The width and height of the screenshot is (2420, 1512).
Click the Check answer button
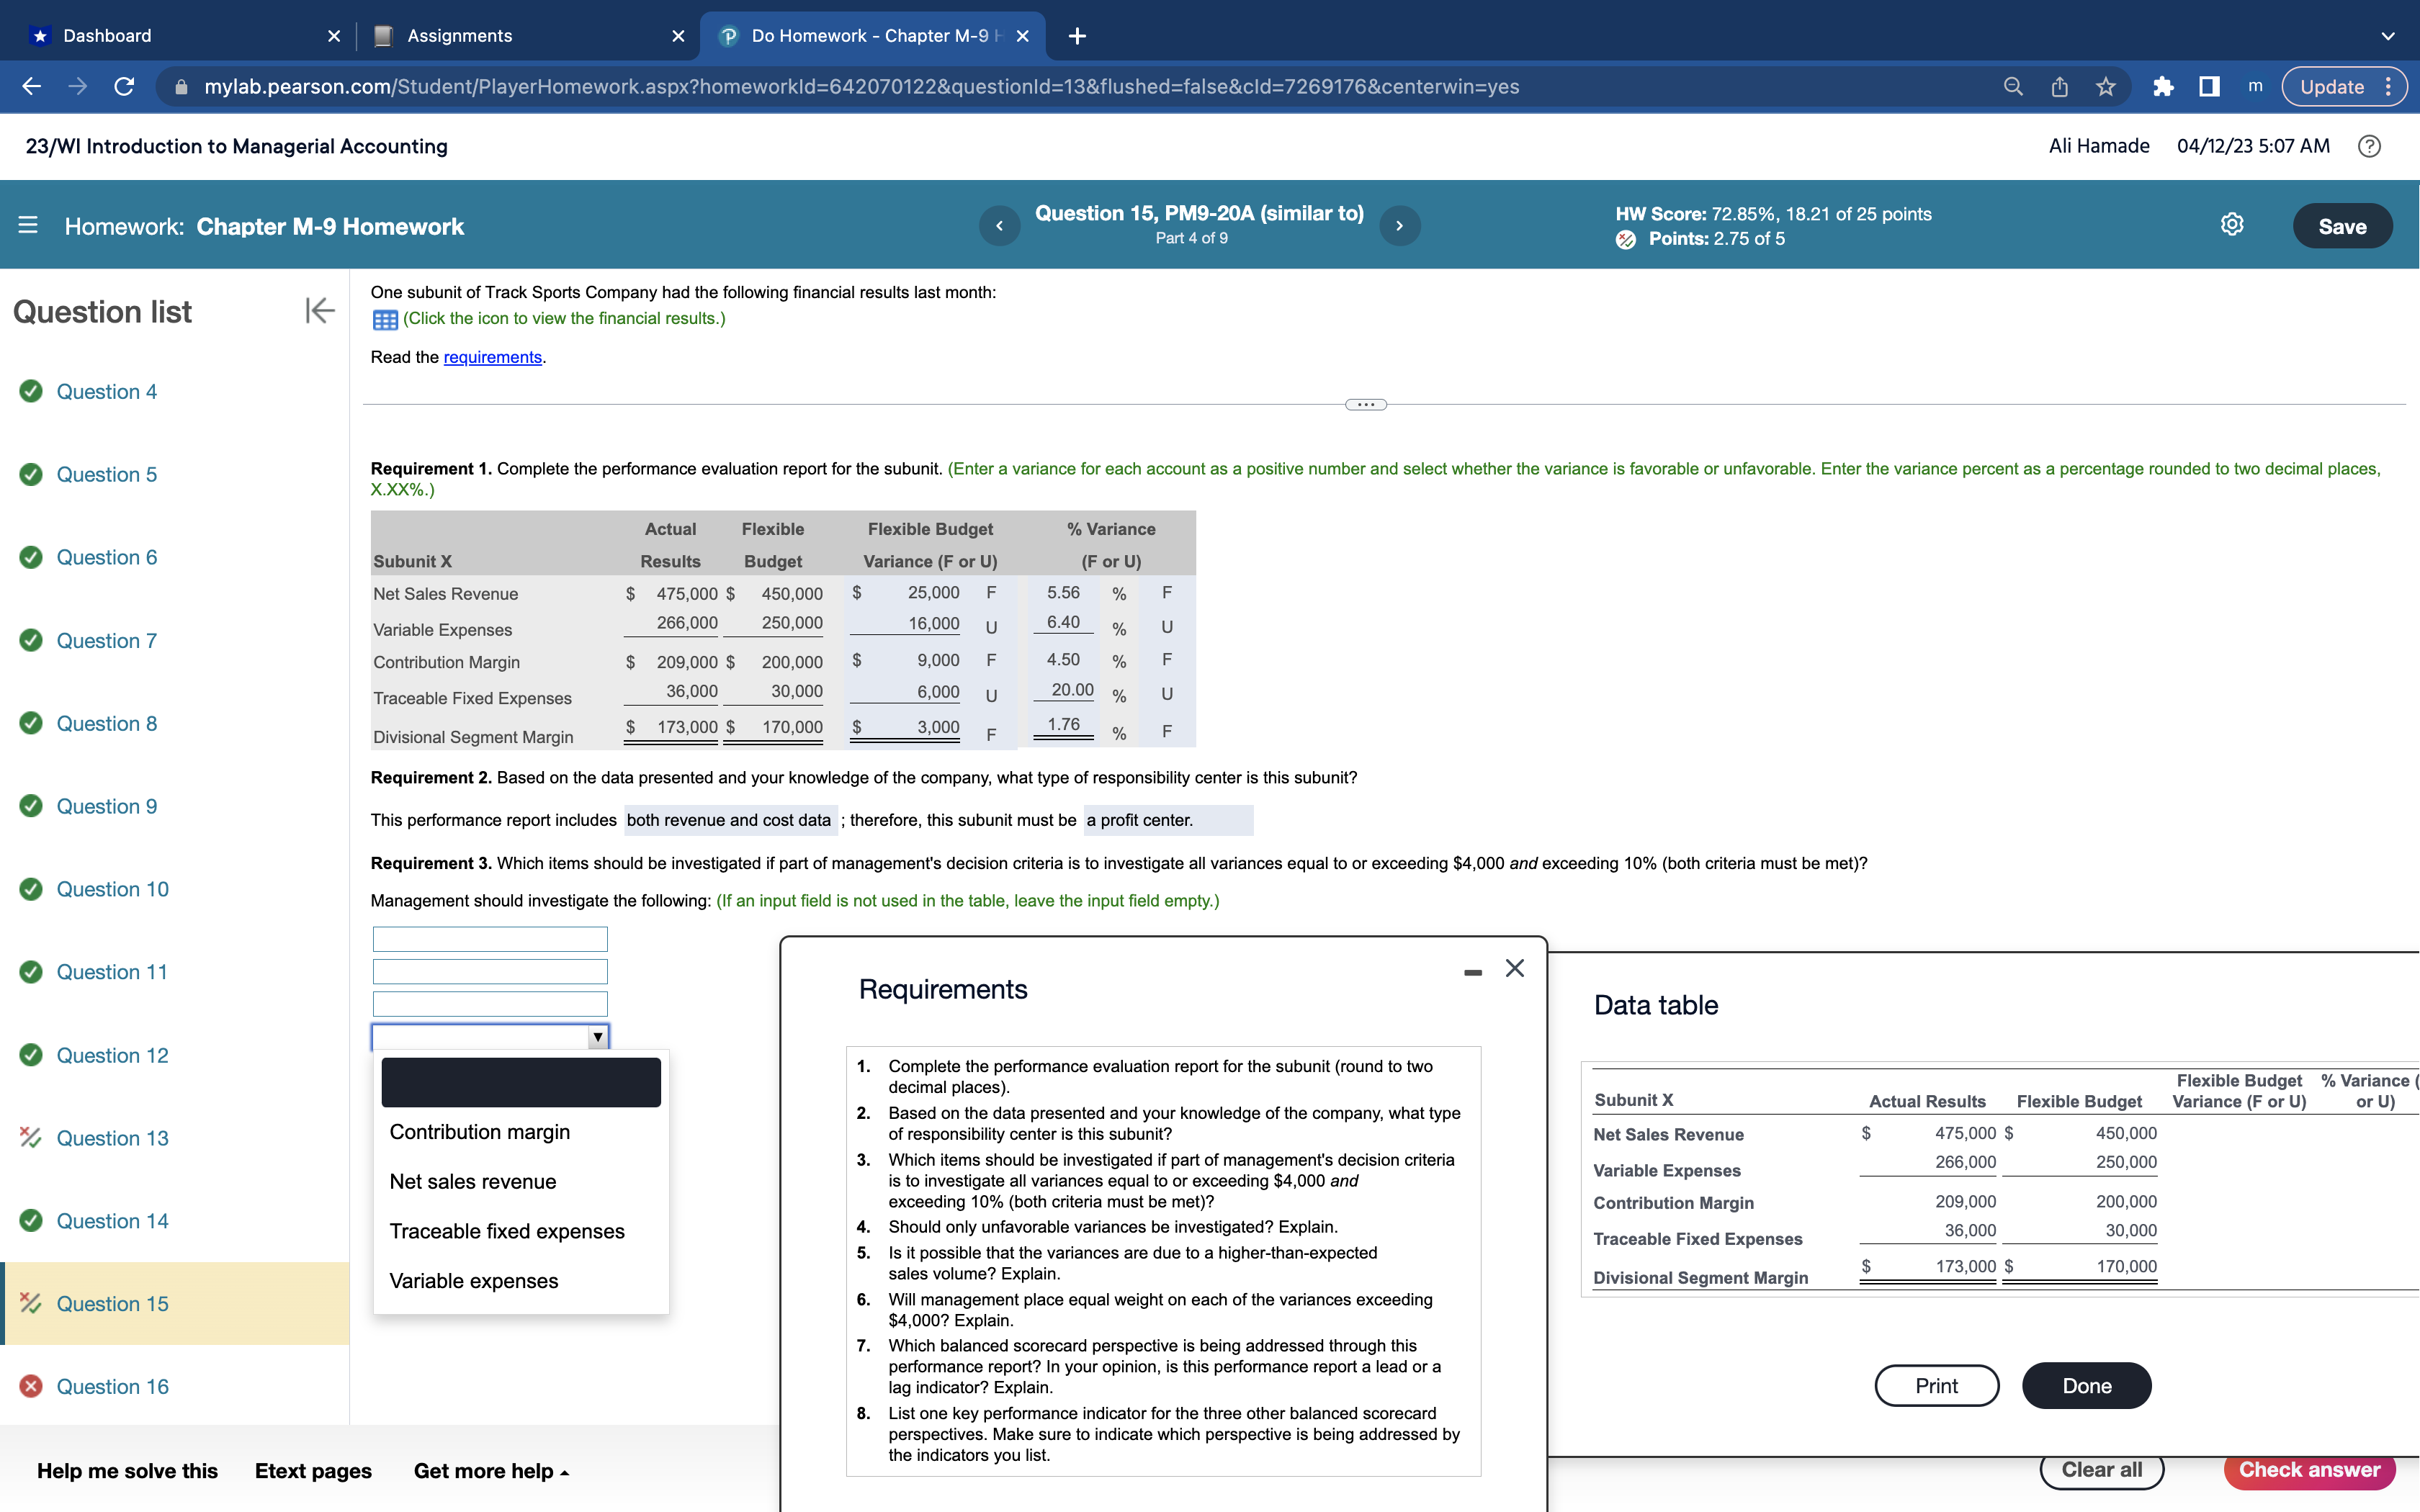tap(2311, 1469)
